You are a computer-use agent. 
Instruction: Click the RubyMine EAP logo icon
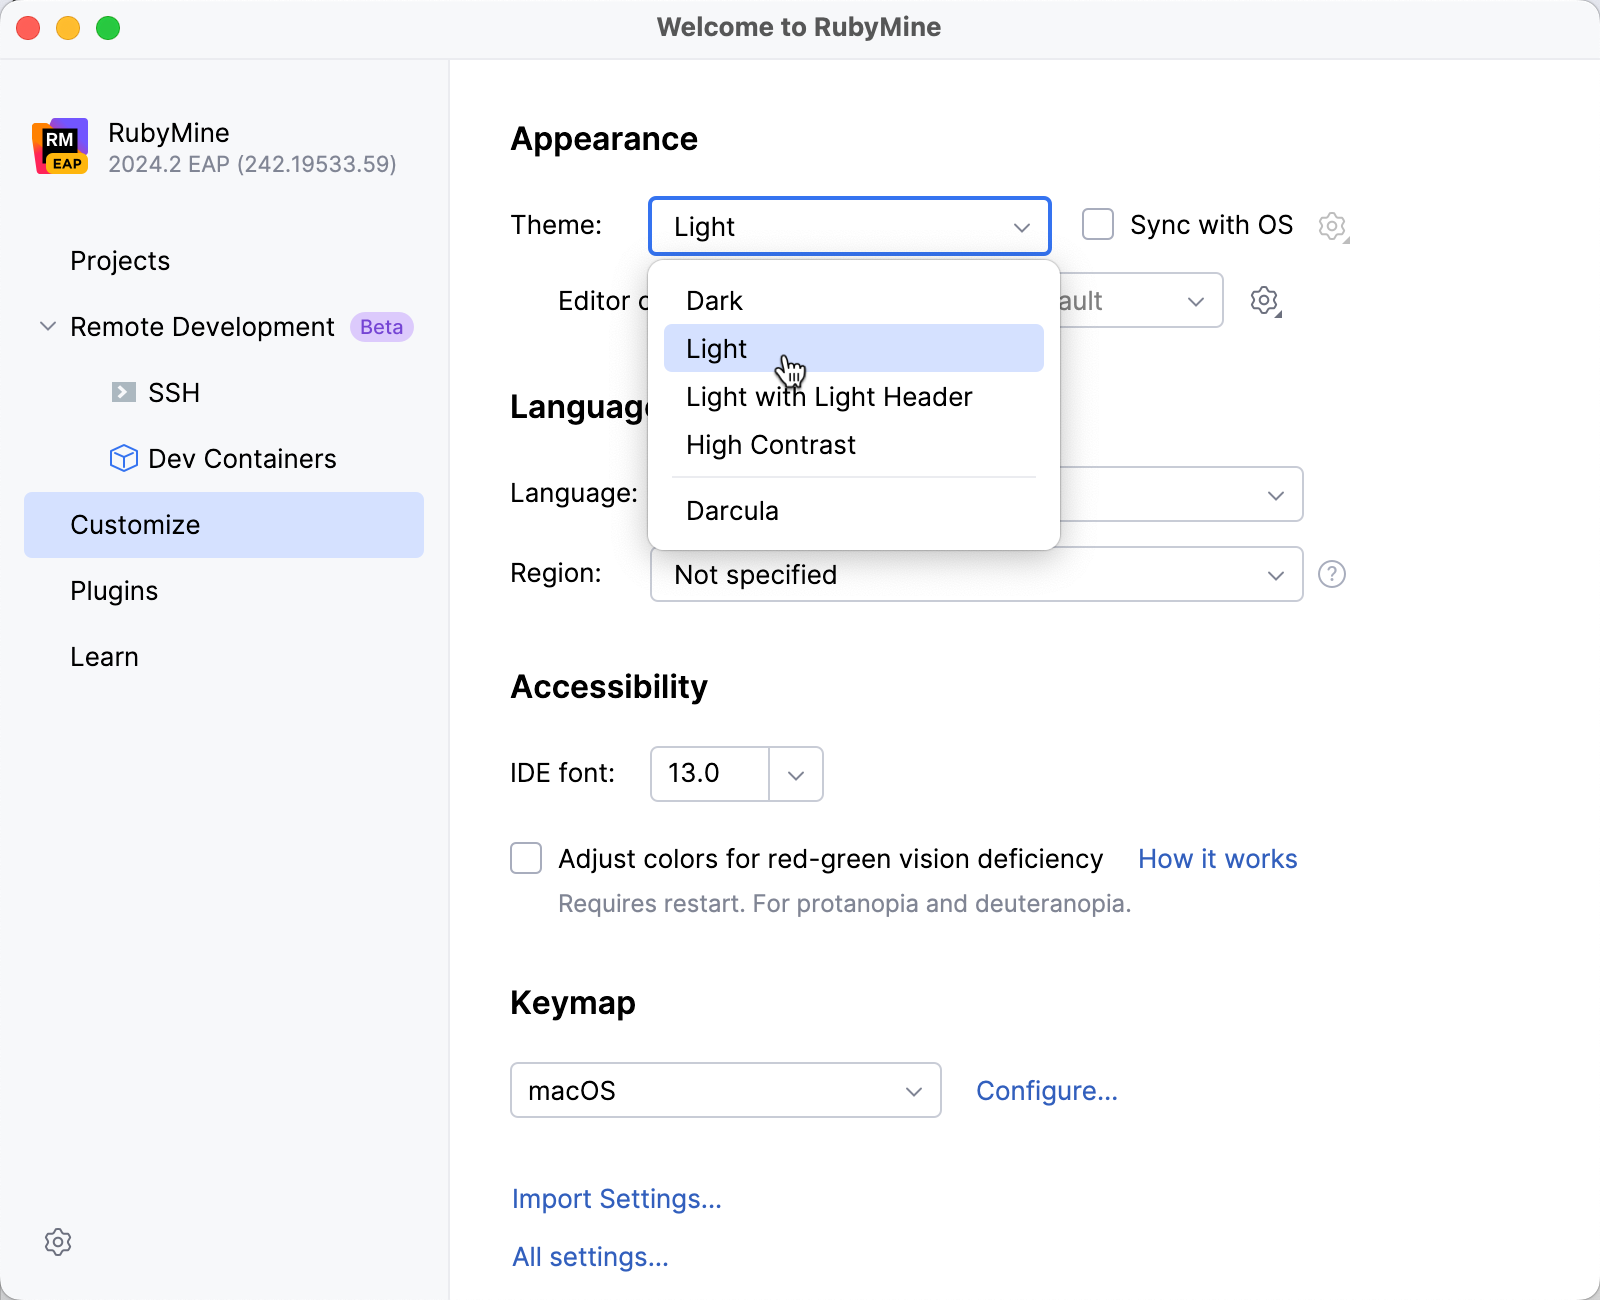coord(60,146)
